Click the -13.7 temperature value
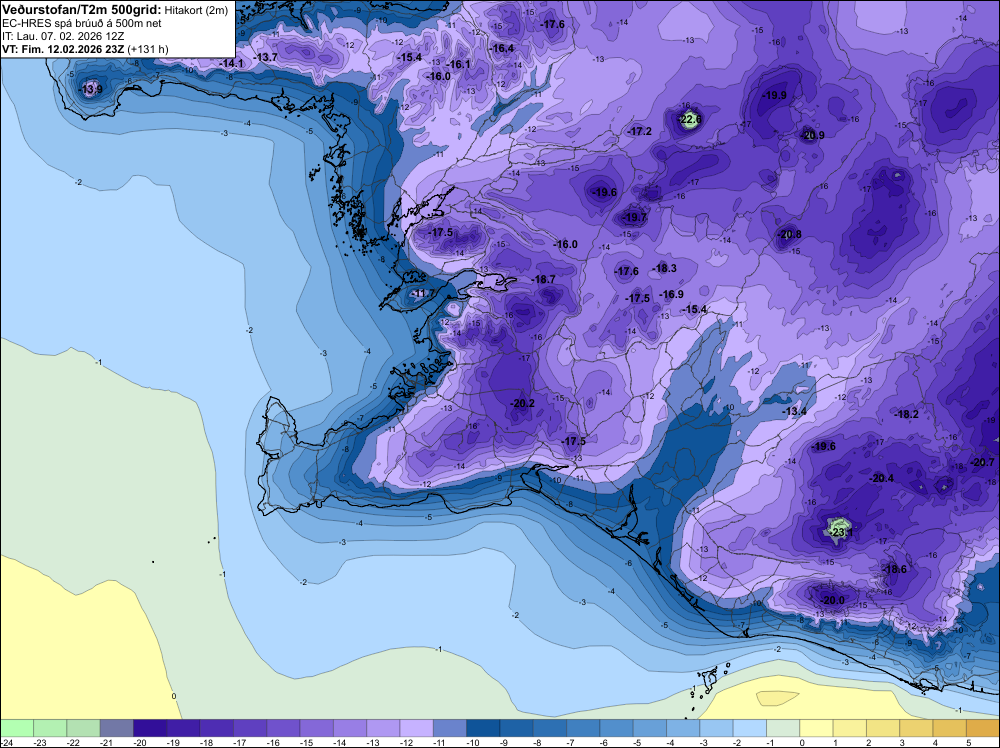The height and width of the screenshot is (748, 1000). coord(265,57)
